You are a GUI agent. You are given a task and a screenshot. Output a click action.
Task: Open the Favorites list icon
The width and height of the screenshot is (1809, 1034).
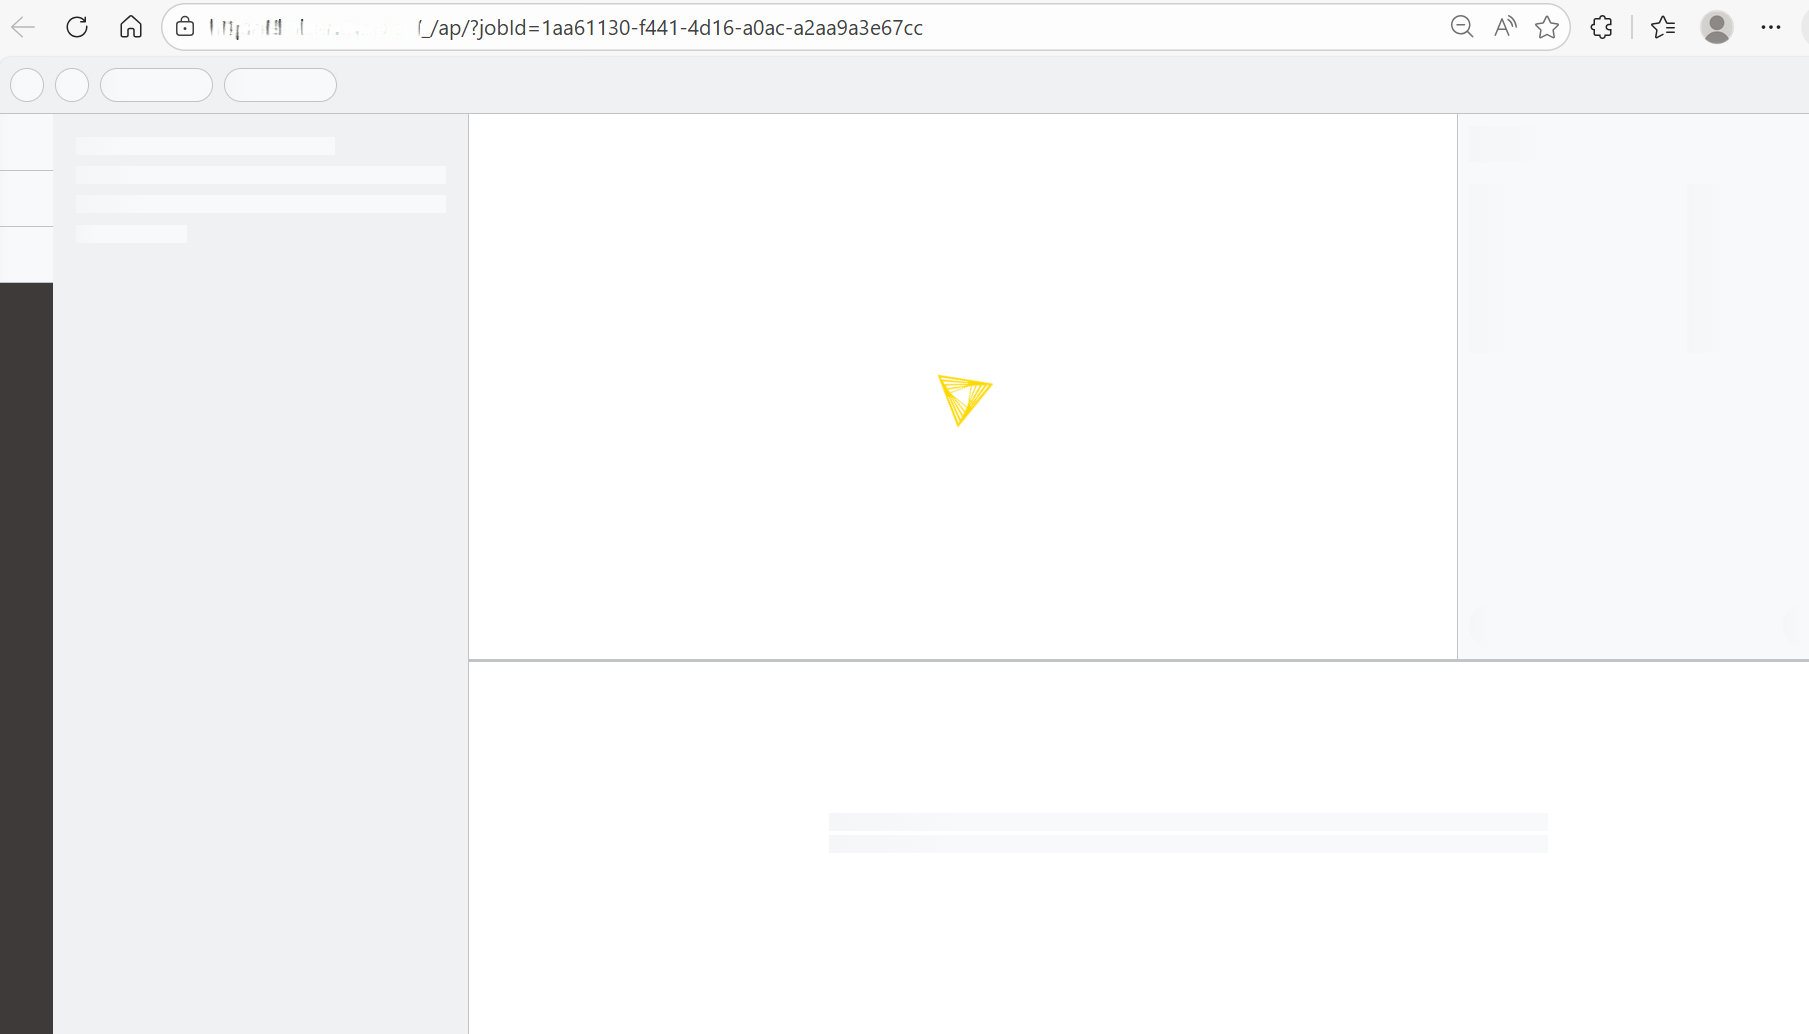click(1663, 27)
